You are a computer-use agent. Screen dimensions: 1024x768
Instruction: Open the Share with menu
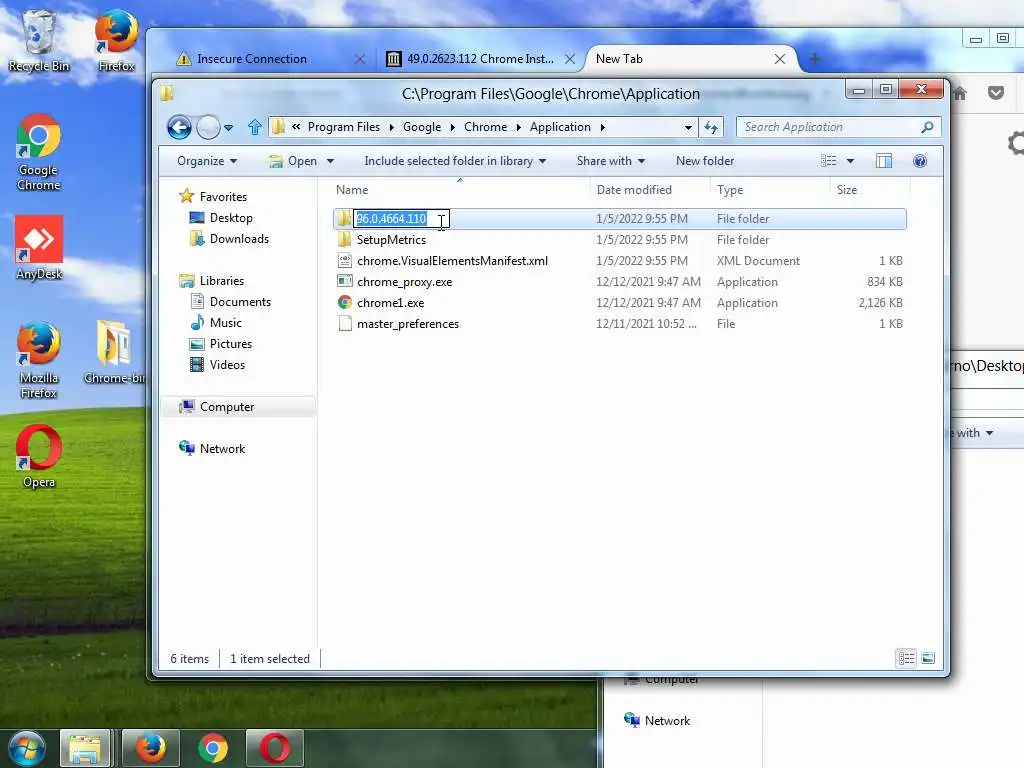[611, 161]
